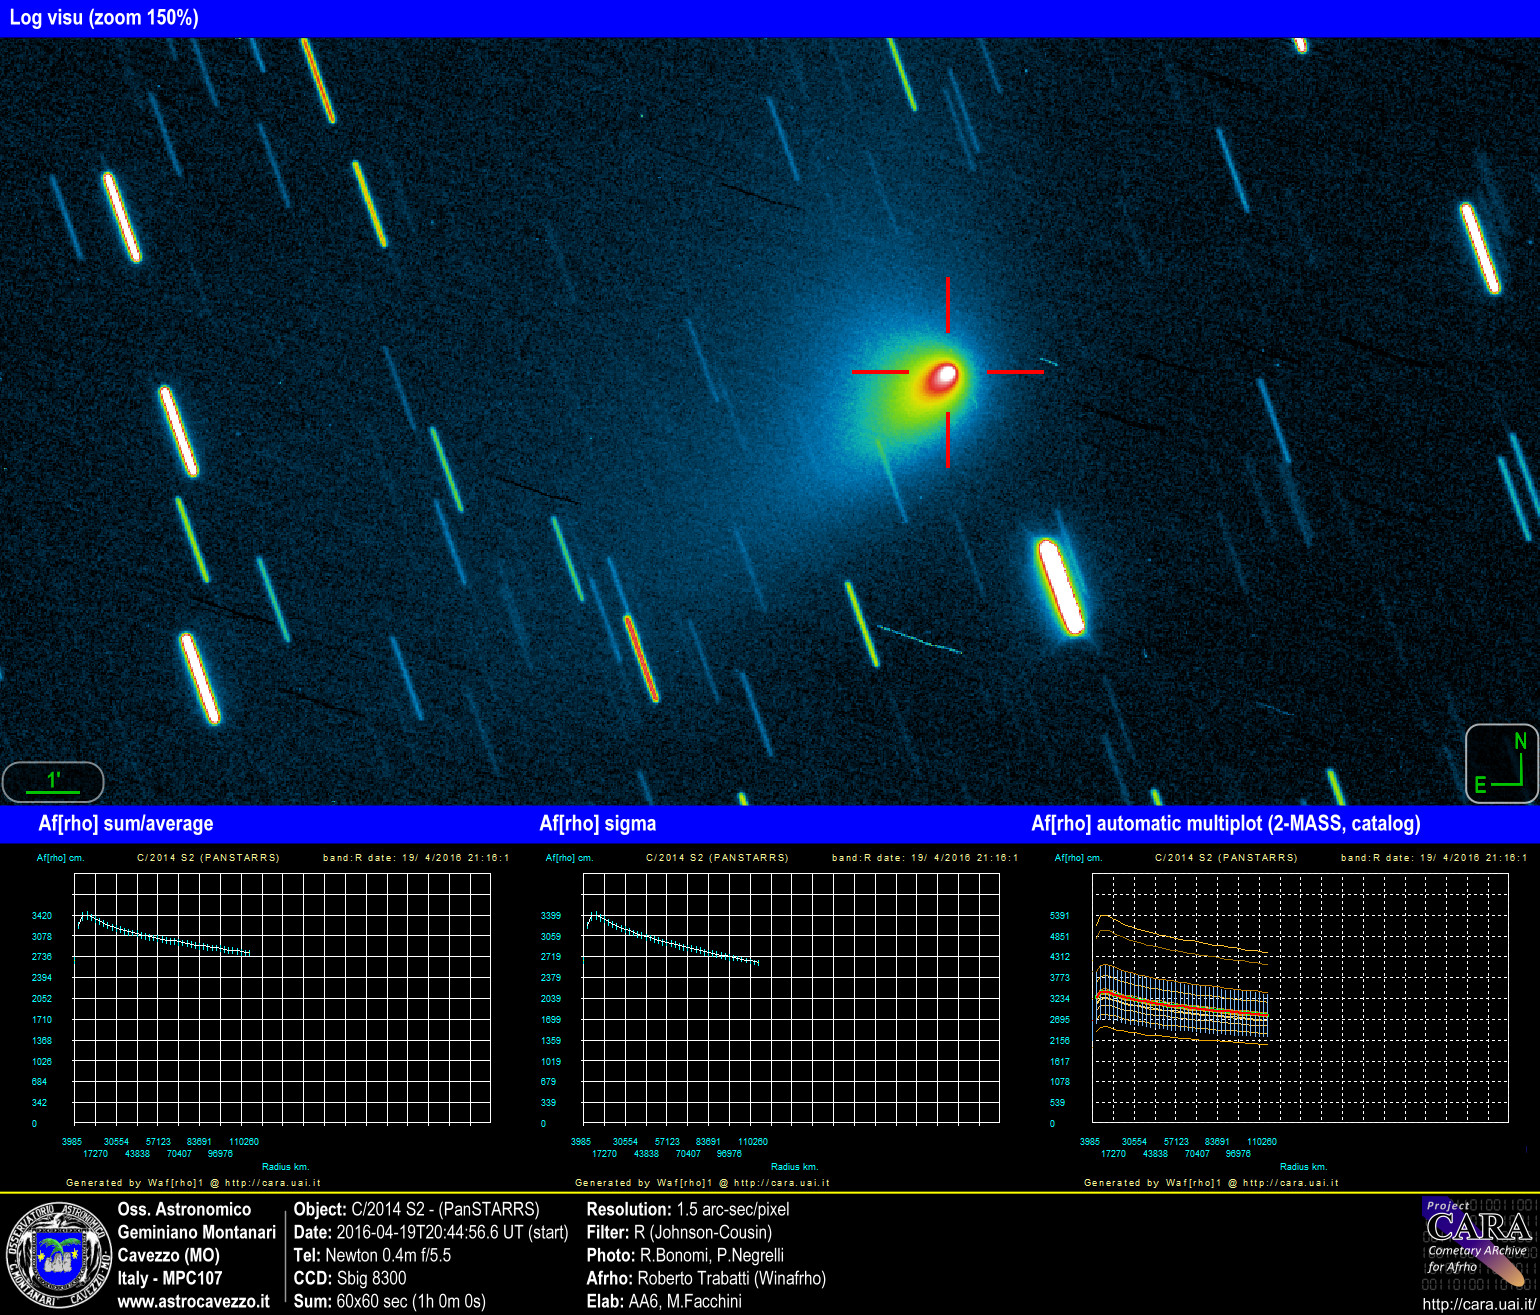This screenshot has width=1540, height=1315.
Task: Click the 'Date: 2016-04-19T20:44:56.6 UT' line
Action: click(431, 1232)
